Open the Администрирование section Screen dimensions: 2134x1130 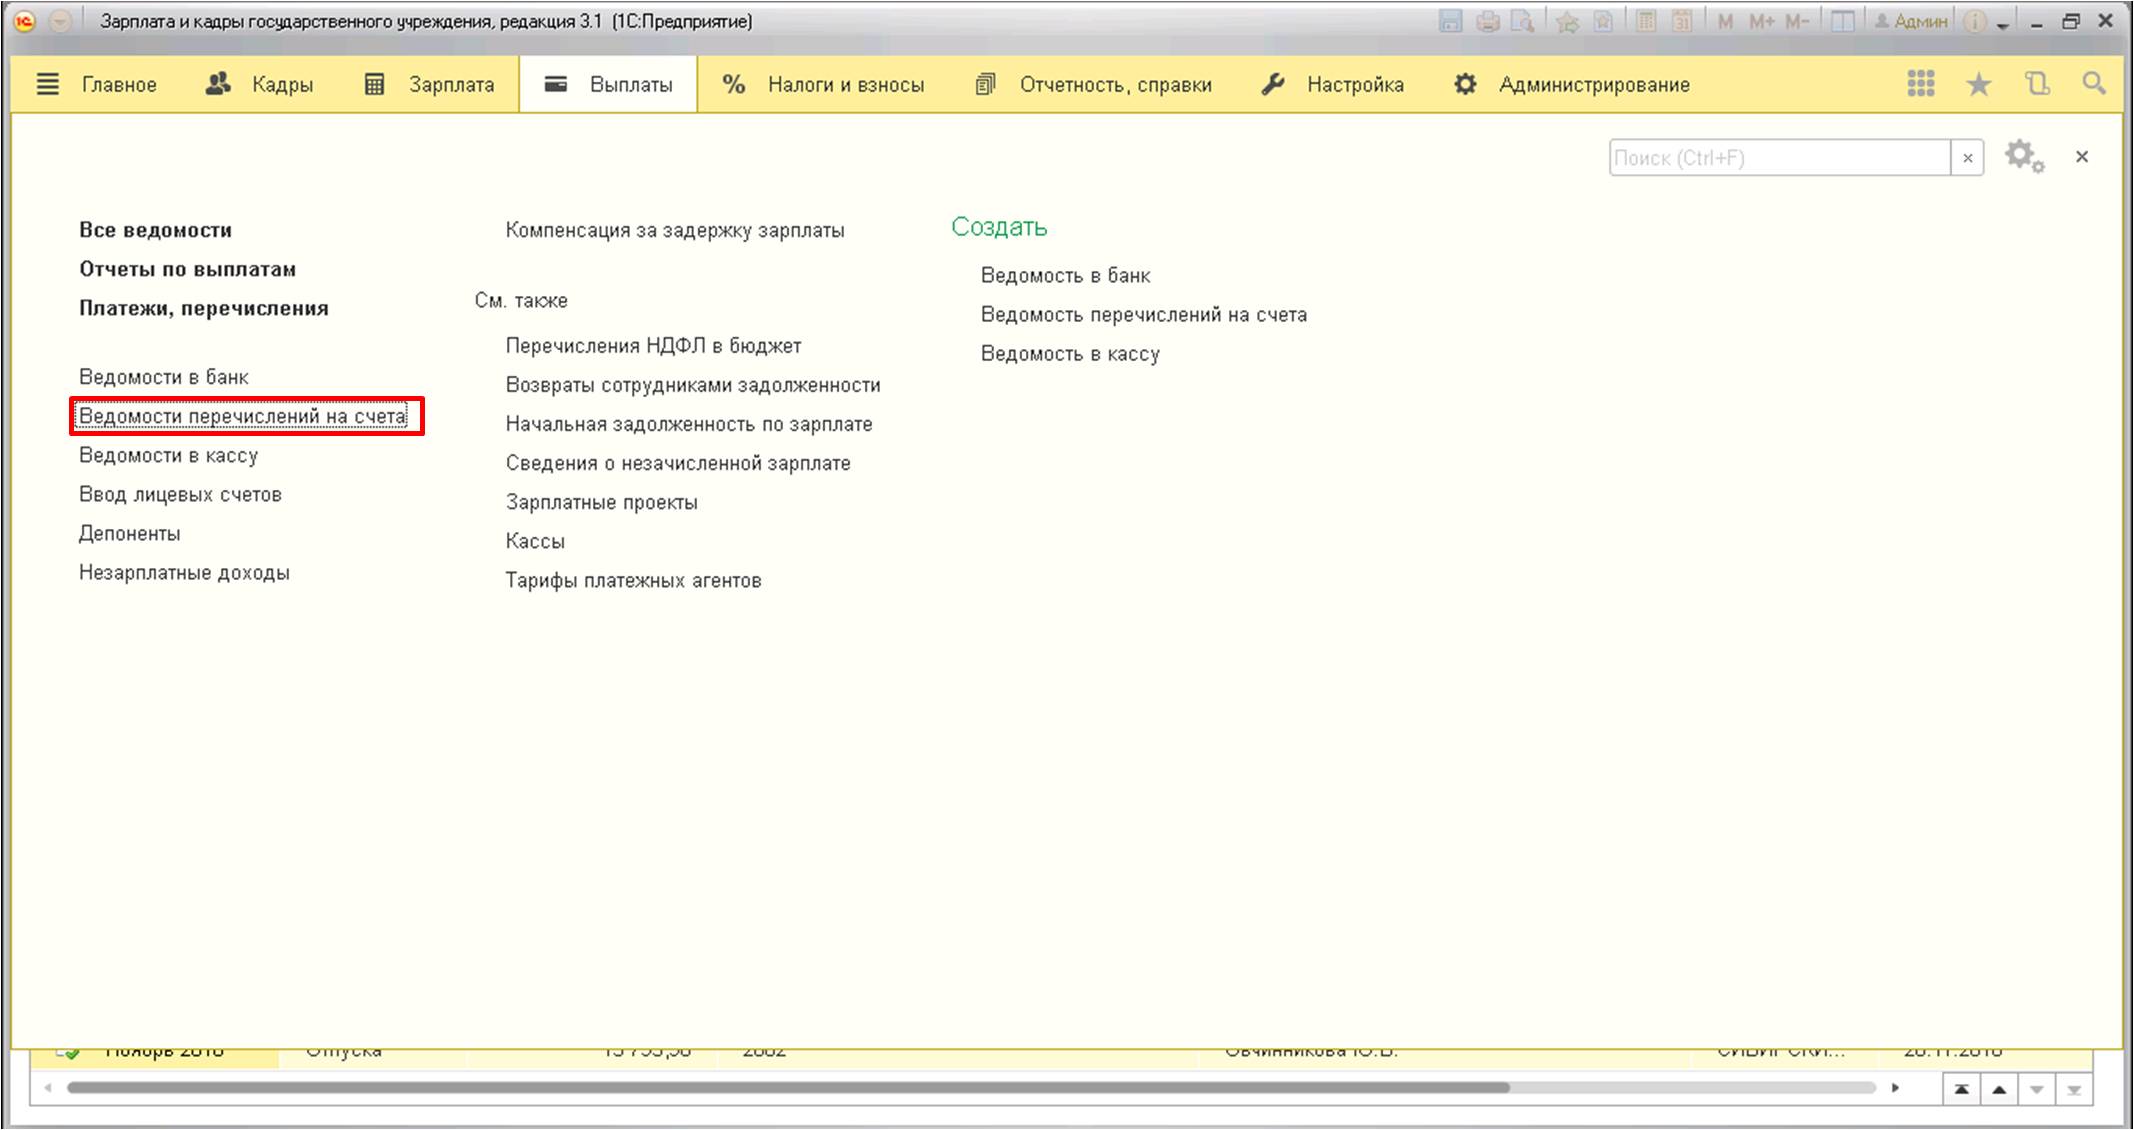point(1571,85)
